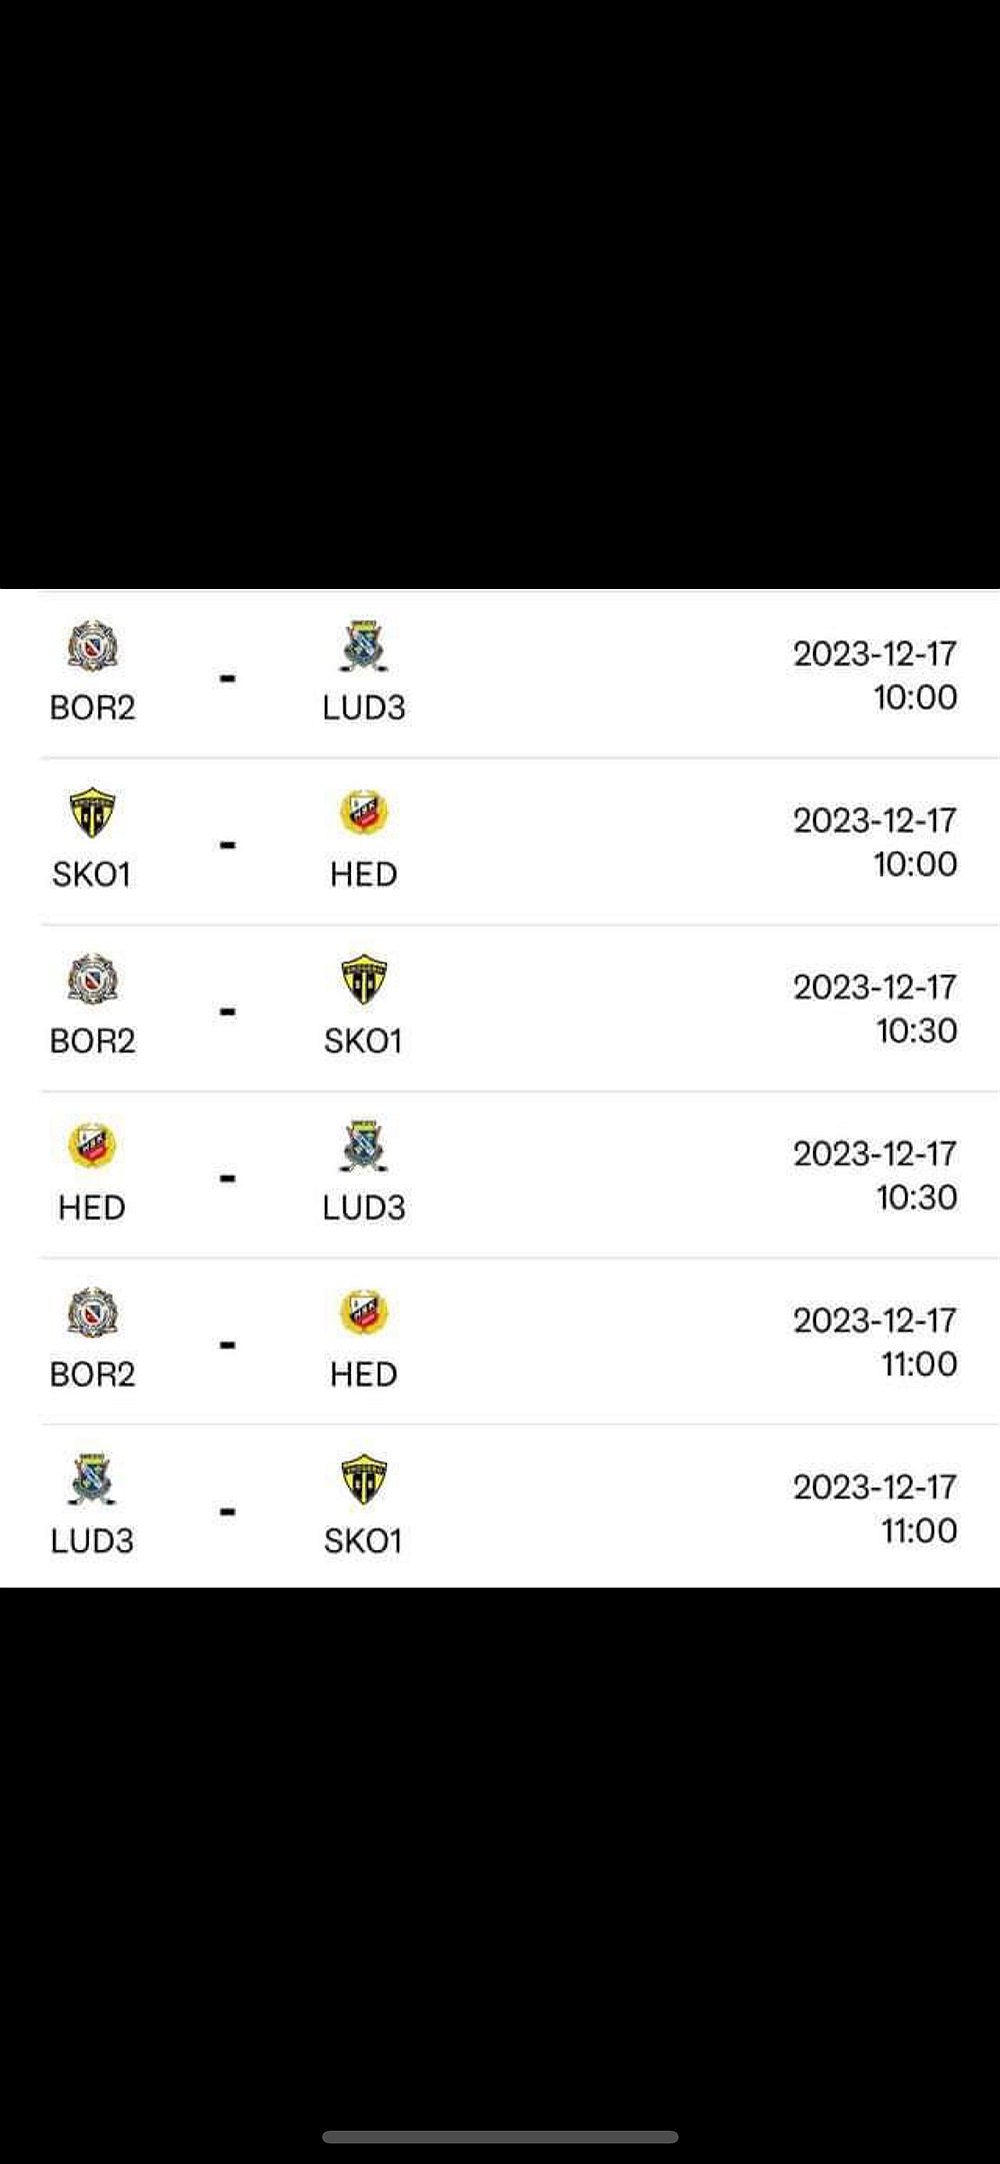Screen dimensions: 1000x2164
Task: Click HED logo in HED vs LUD3 match
Action: (x=92, y=1146)
